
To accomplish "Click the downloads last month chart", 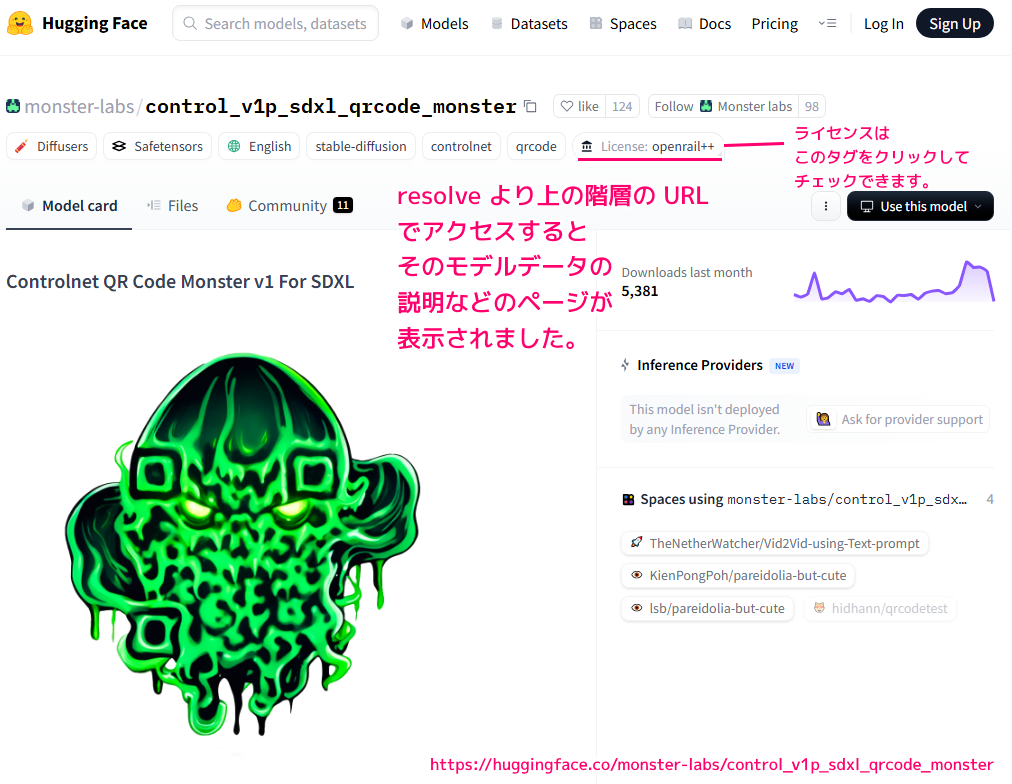I will [894, 281].
